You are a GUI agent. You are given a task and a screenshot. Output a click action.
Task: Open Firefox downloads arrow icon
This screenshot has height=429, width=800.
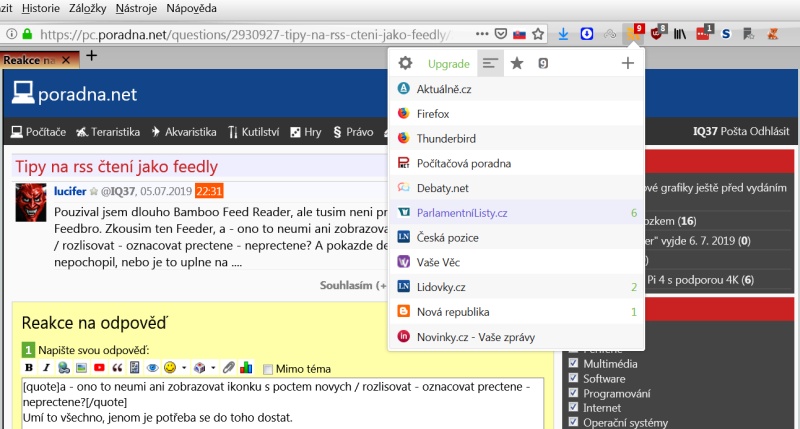563,34
